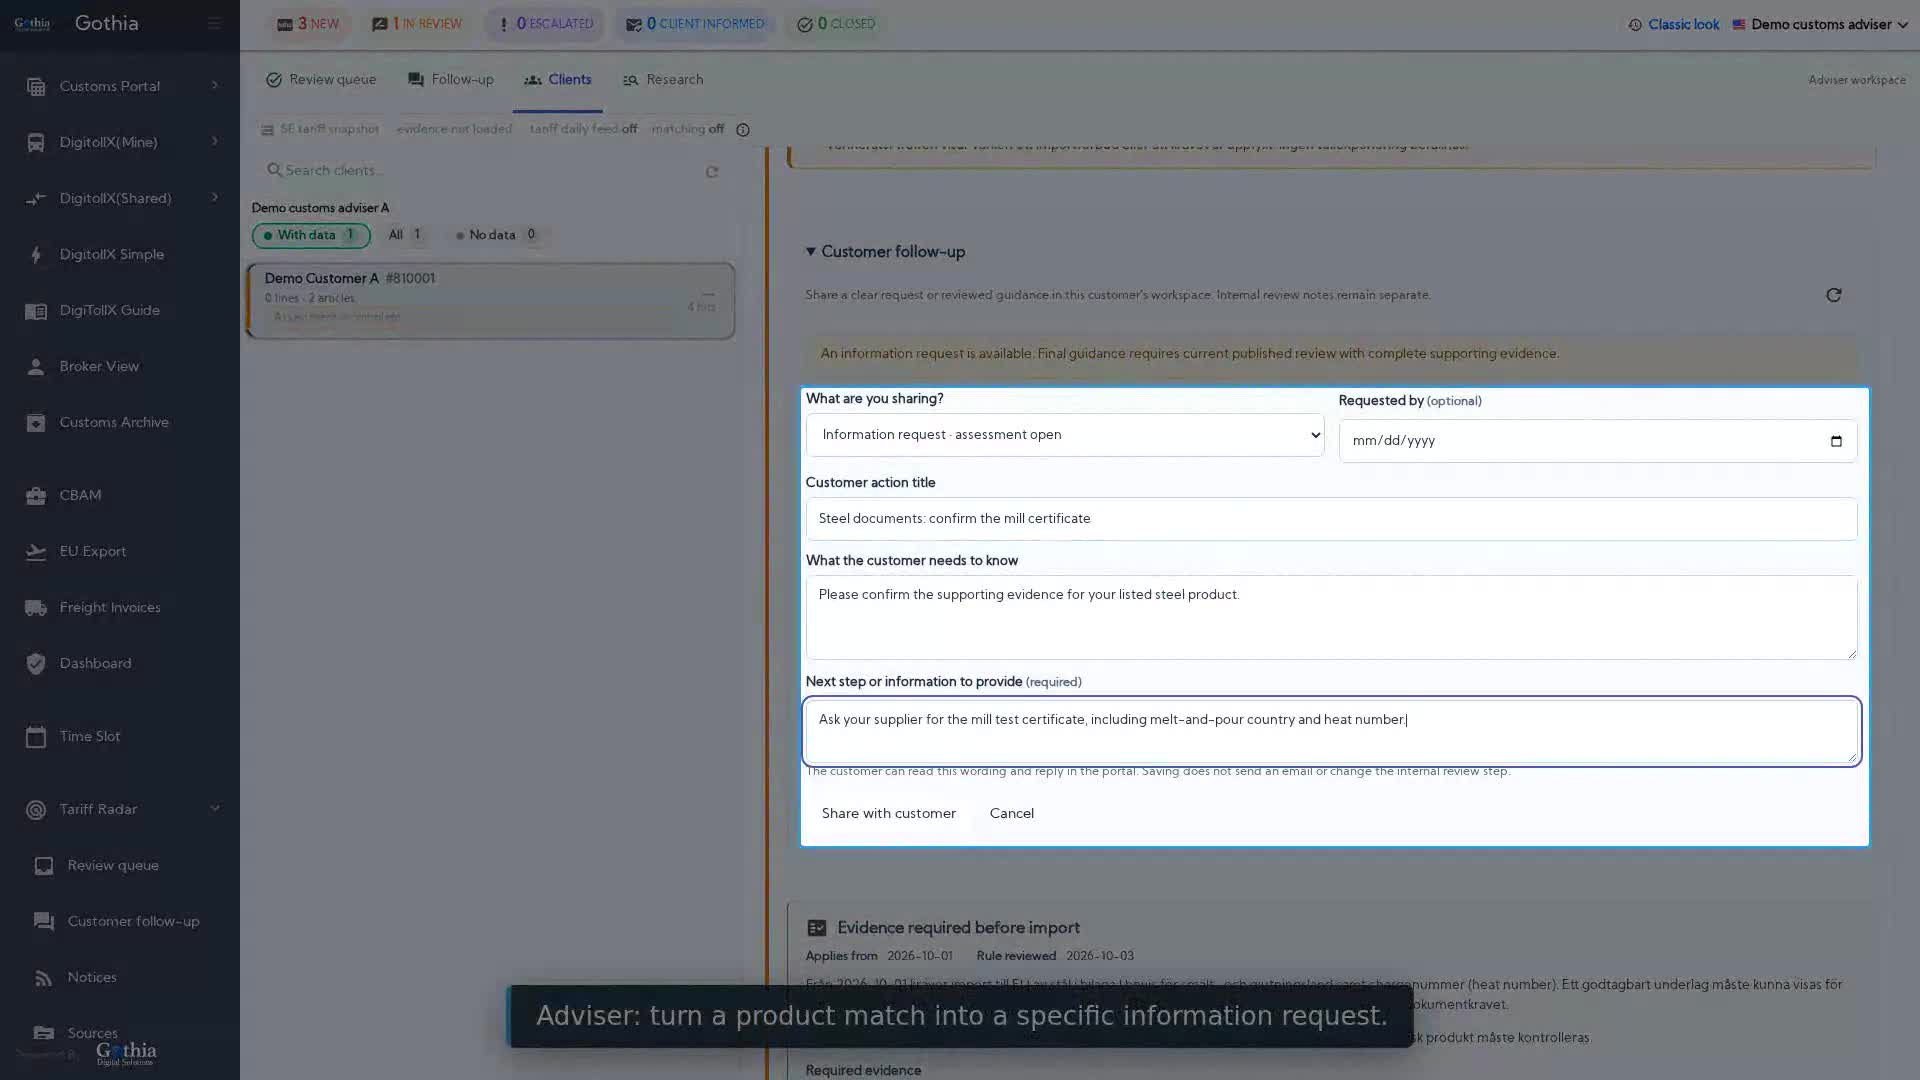Click the DigiTollX Guide book icon
Screen dimensions: 1920x1080
point(36,311)
